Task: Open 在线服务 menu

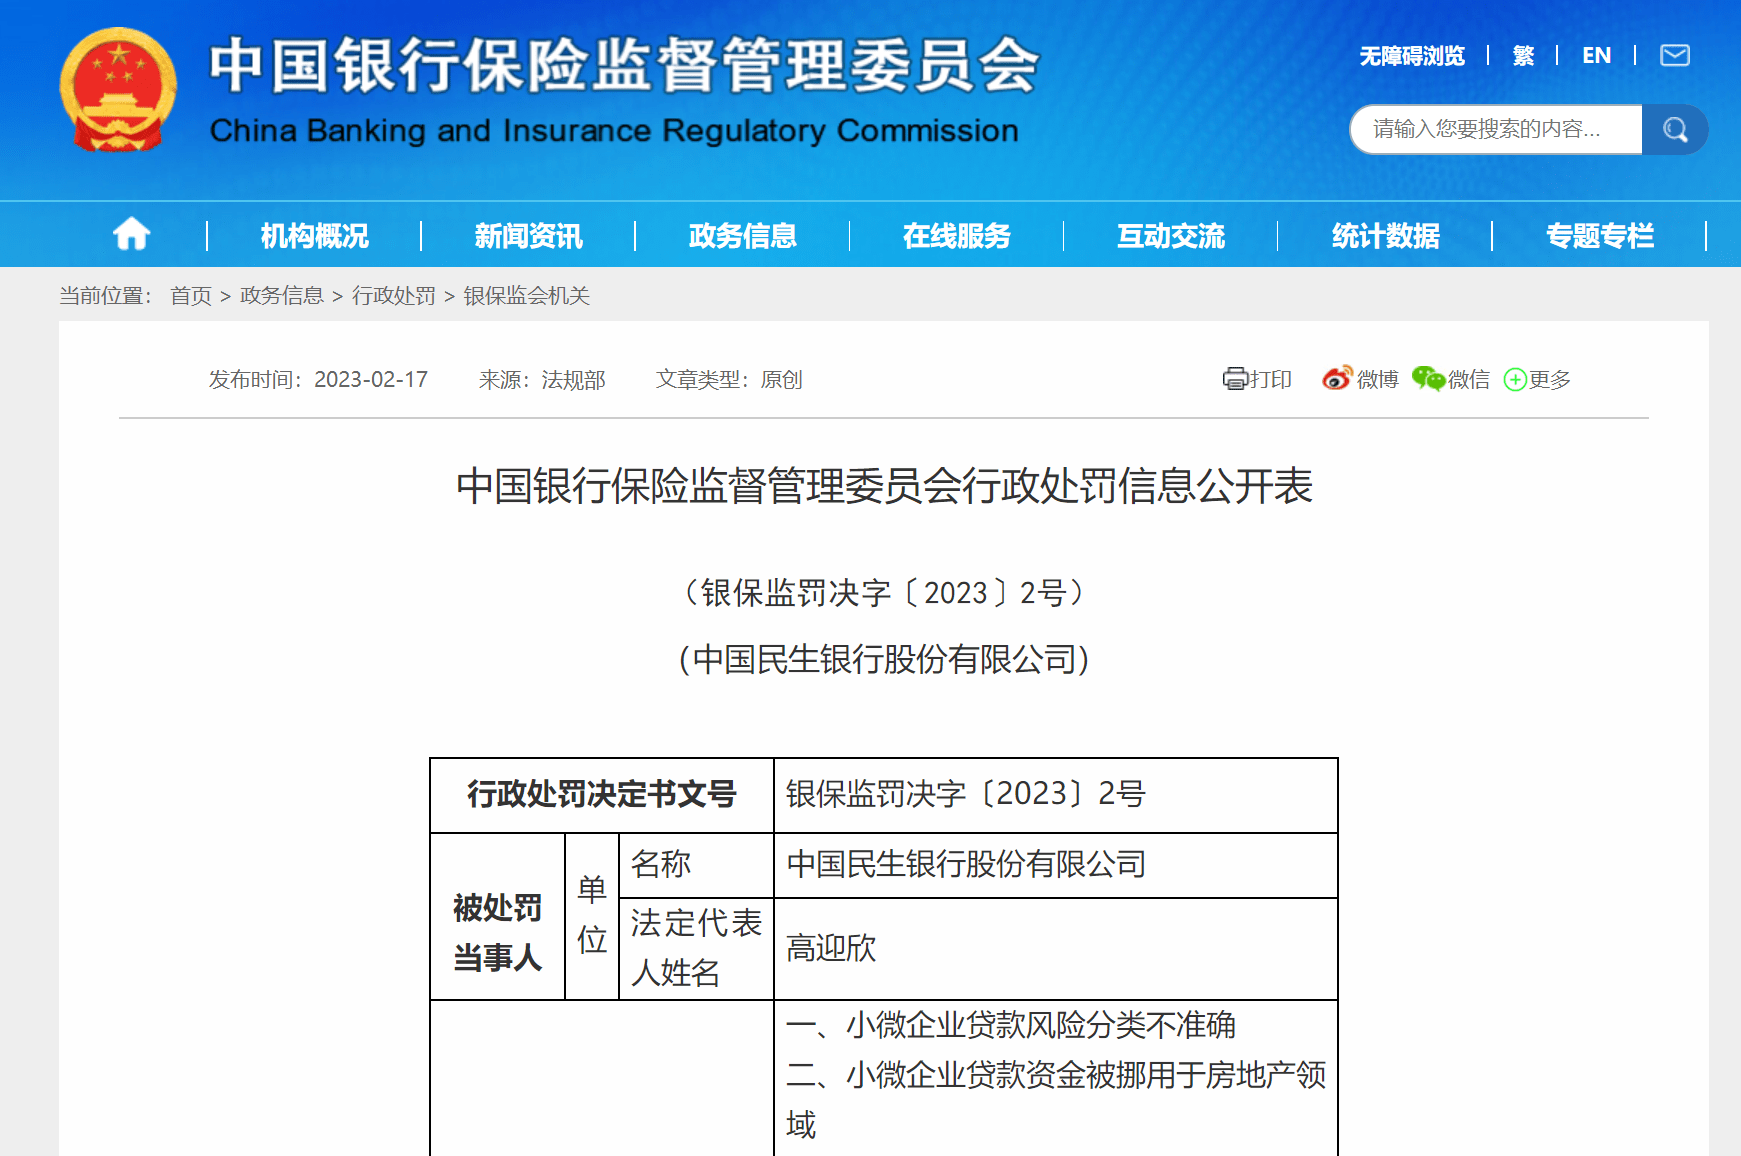Action: tap(956, 236)
